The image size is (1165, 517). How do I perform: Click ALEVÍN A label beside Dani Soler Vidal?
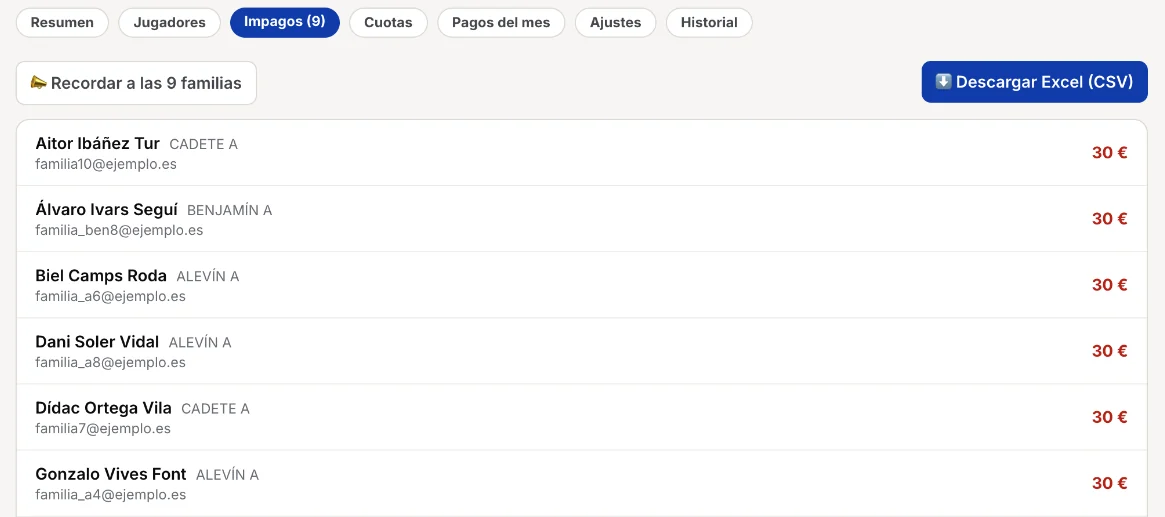coord(200,342)
